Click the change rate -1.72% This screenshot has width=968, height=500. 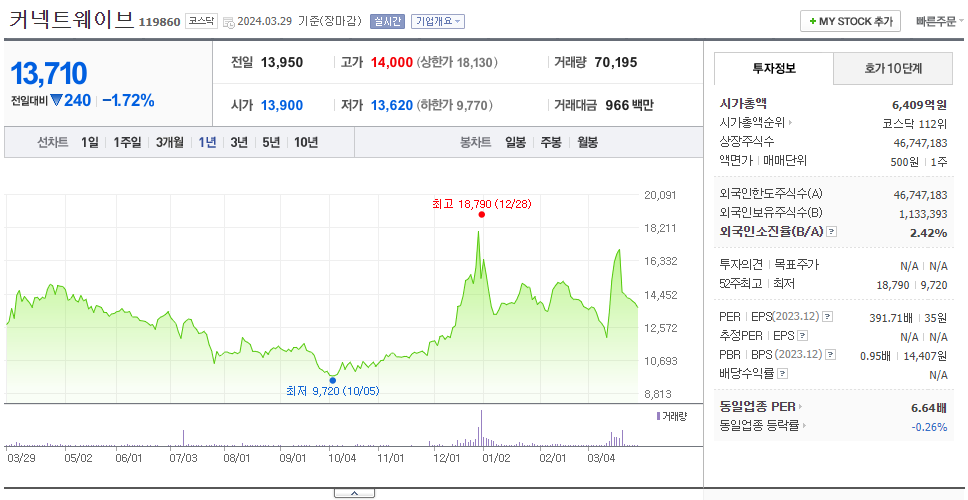pyautogui.click(x=128, y=101)
